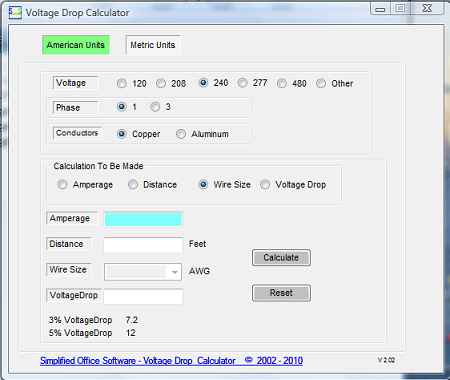450x380 pixels.
Task: Select 240 volts radio button
Action: (203, 83)
